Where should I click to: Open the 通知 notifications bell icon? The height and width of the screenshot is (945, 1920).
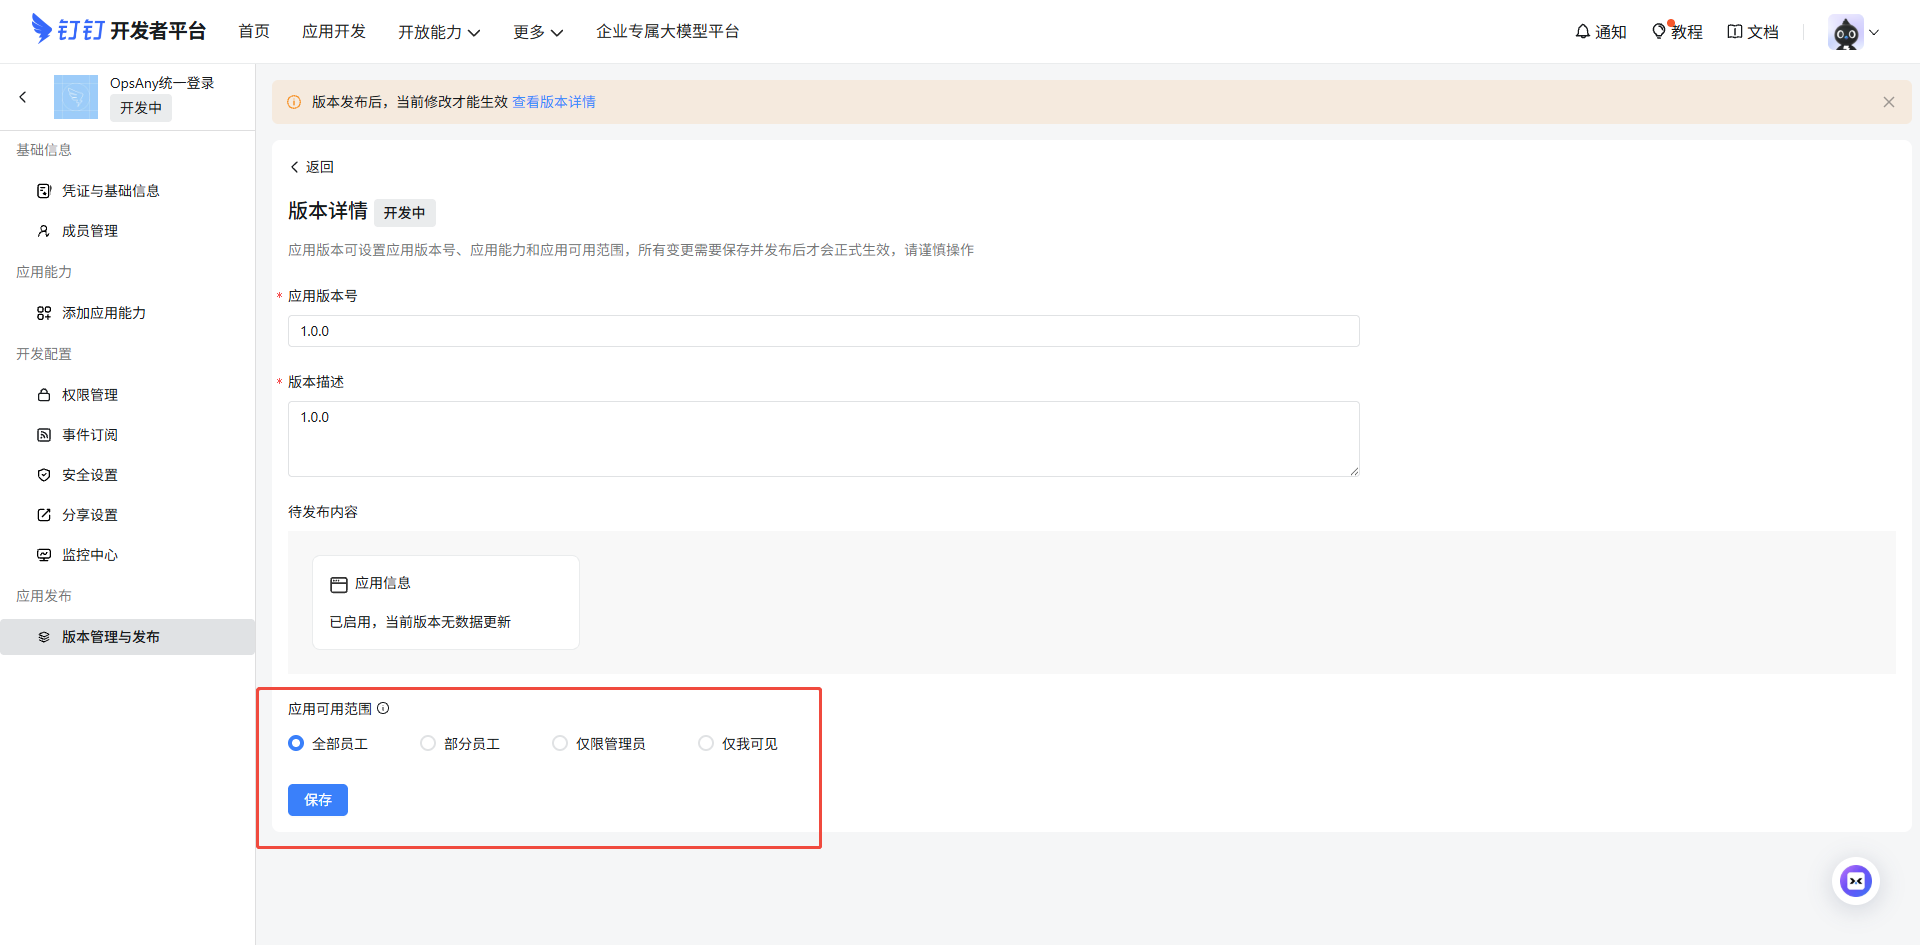1582,31
